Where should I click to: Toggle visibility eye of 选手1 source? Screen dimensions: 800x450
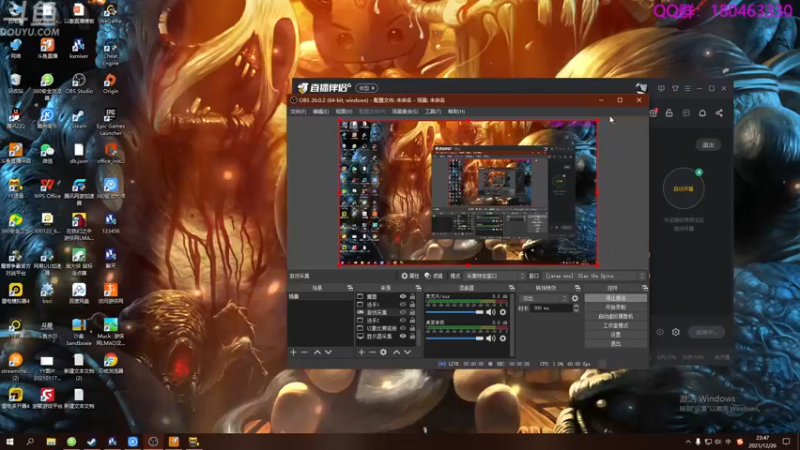pos(403,305)
